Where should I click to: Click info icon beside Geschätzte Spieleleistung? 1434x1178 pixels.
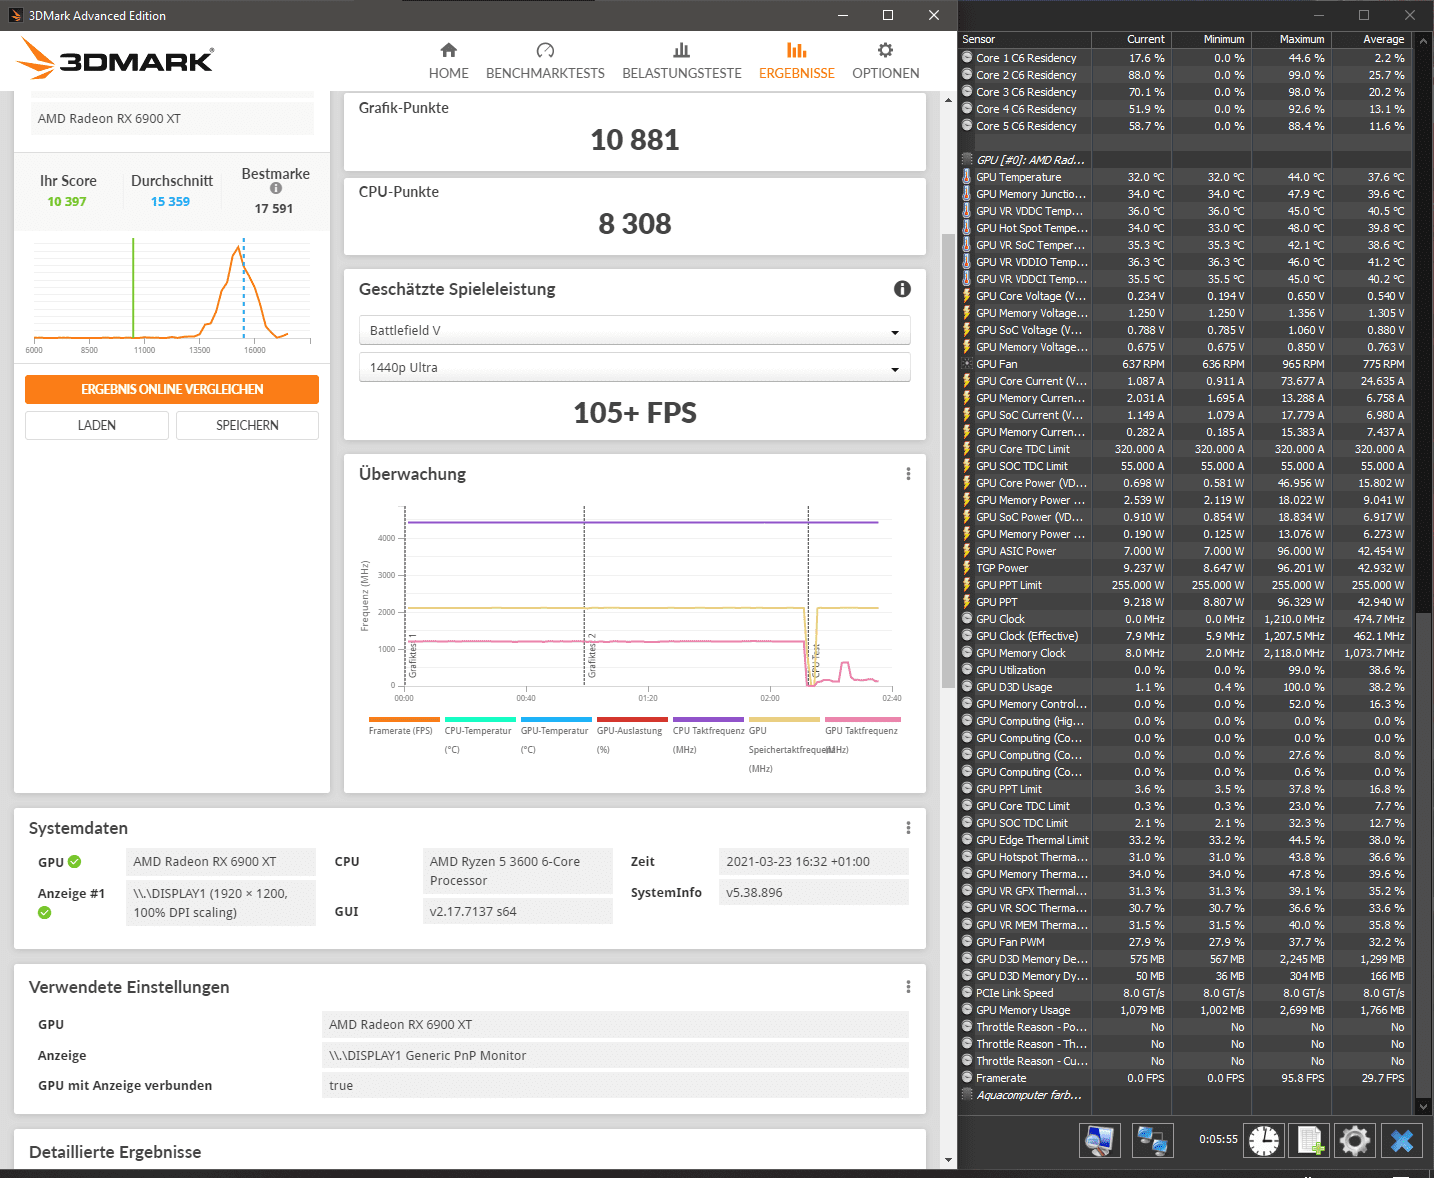click(x=902, y=289)
